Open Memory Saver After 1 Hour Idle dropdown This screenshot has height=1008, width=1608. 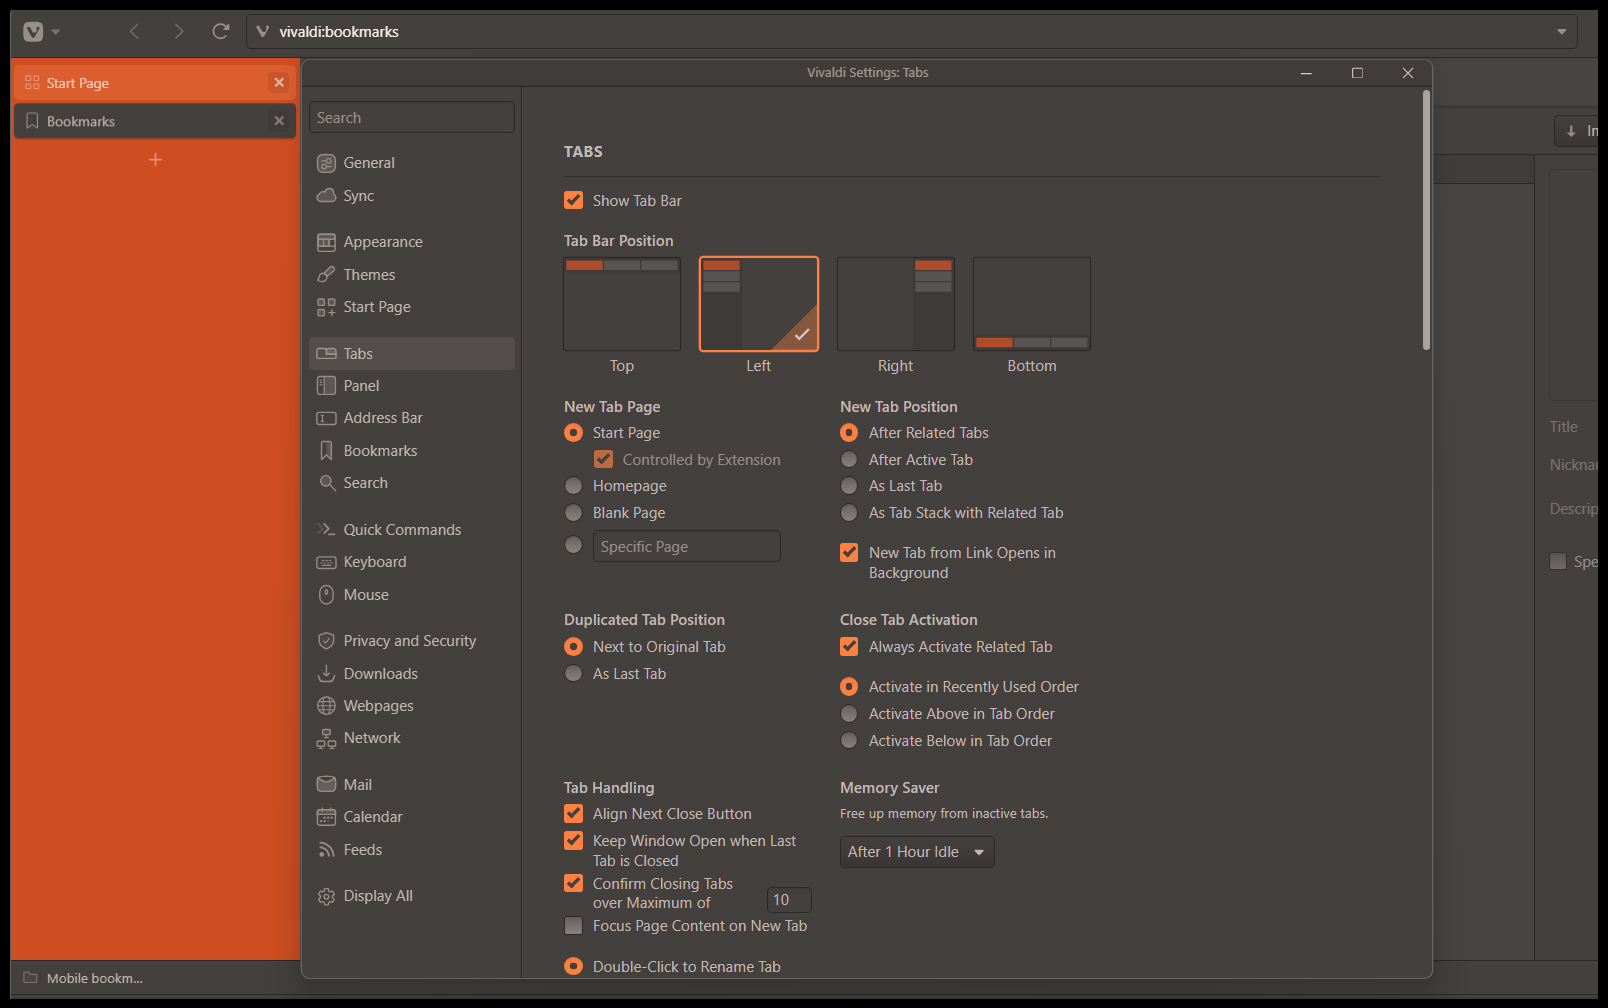pos(917,852)
